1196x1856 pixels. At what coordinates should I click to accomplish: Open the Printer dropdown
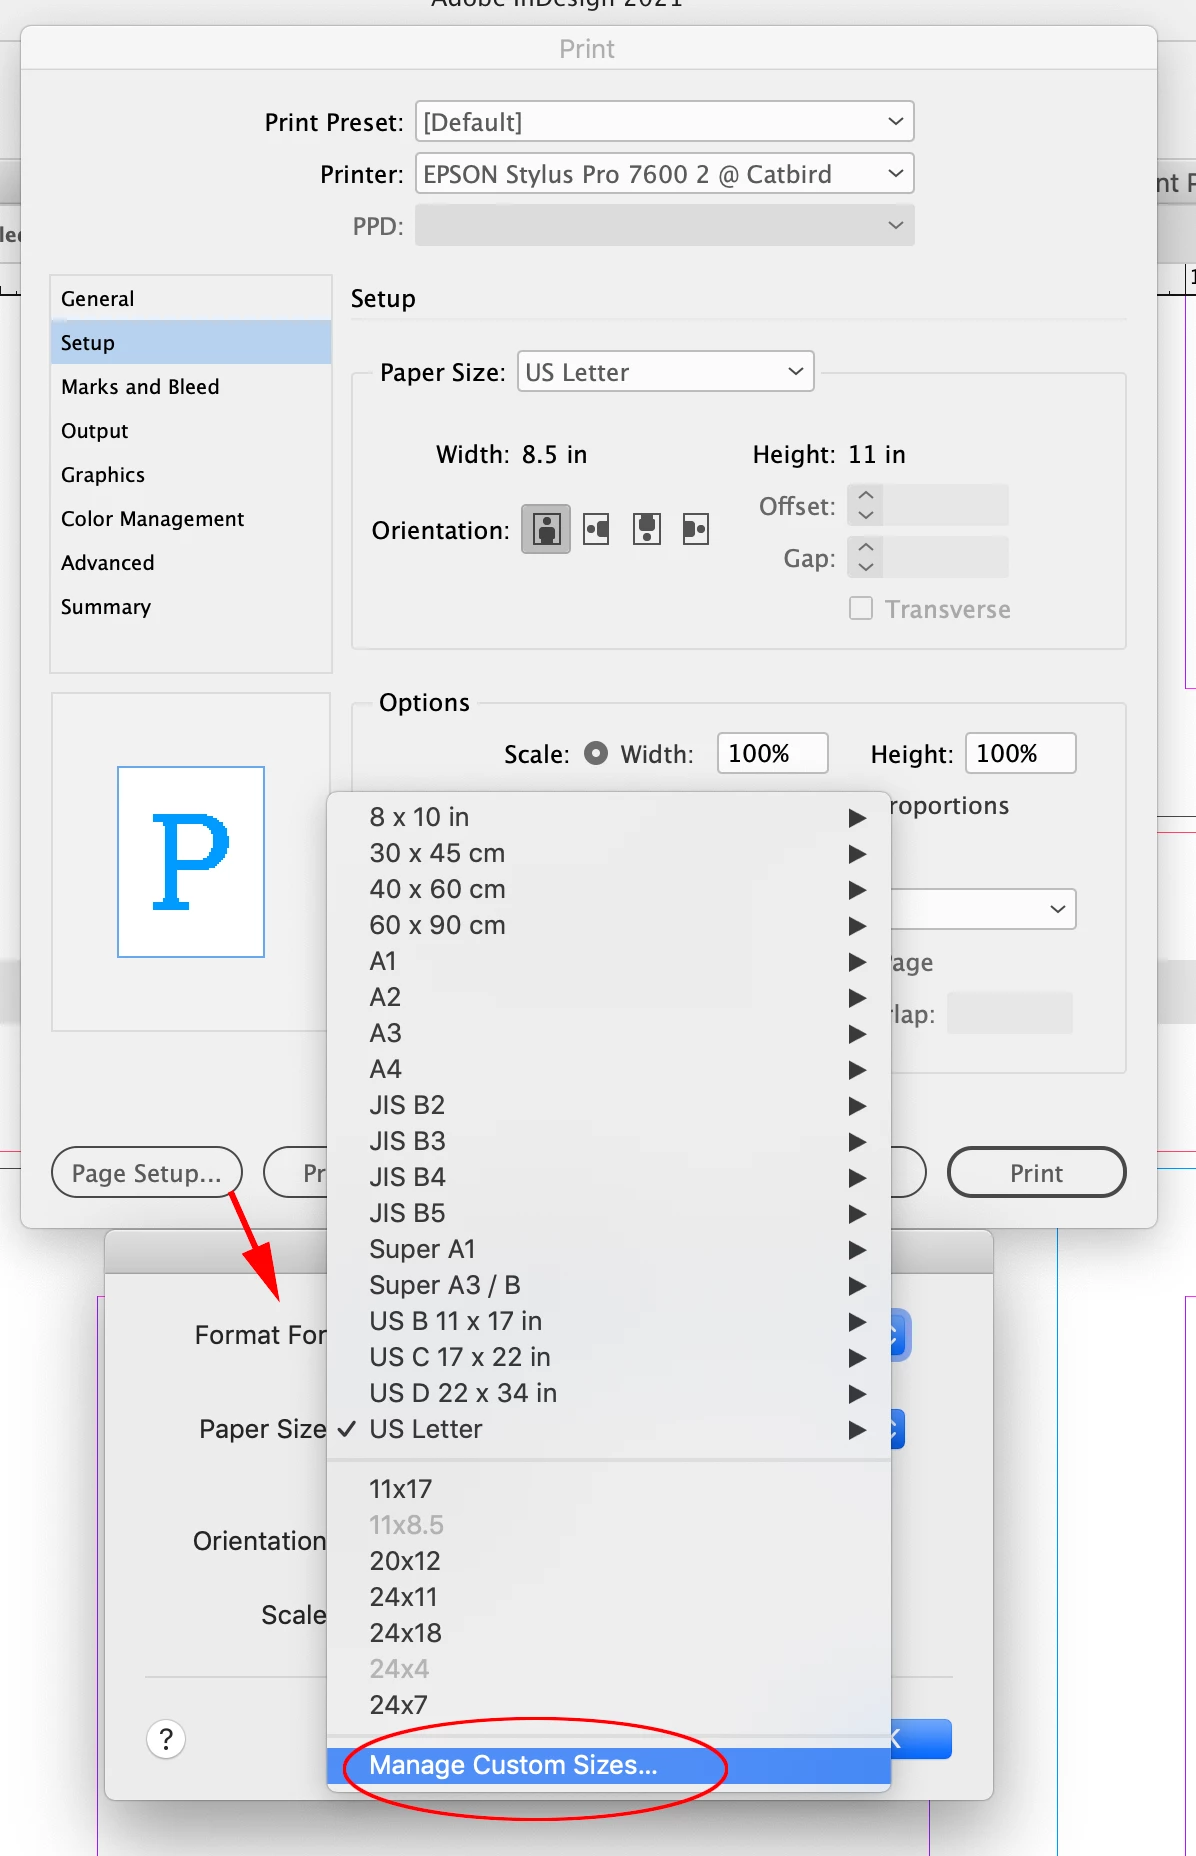[665, 174]
